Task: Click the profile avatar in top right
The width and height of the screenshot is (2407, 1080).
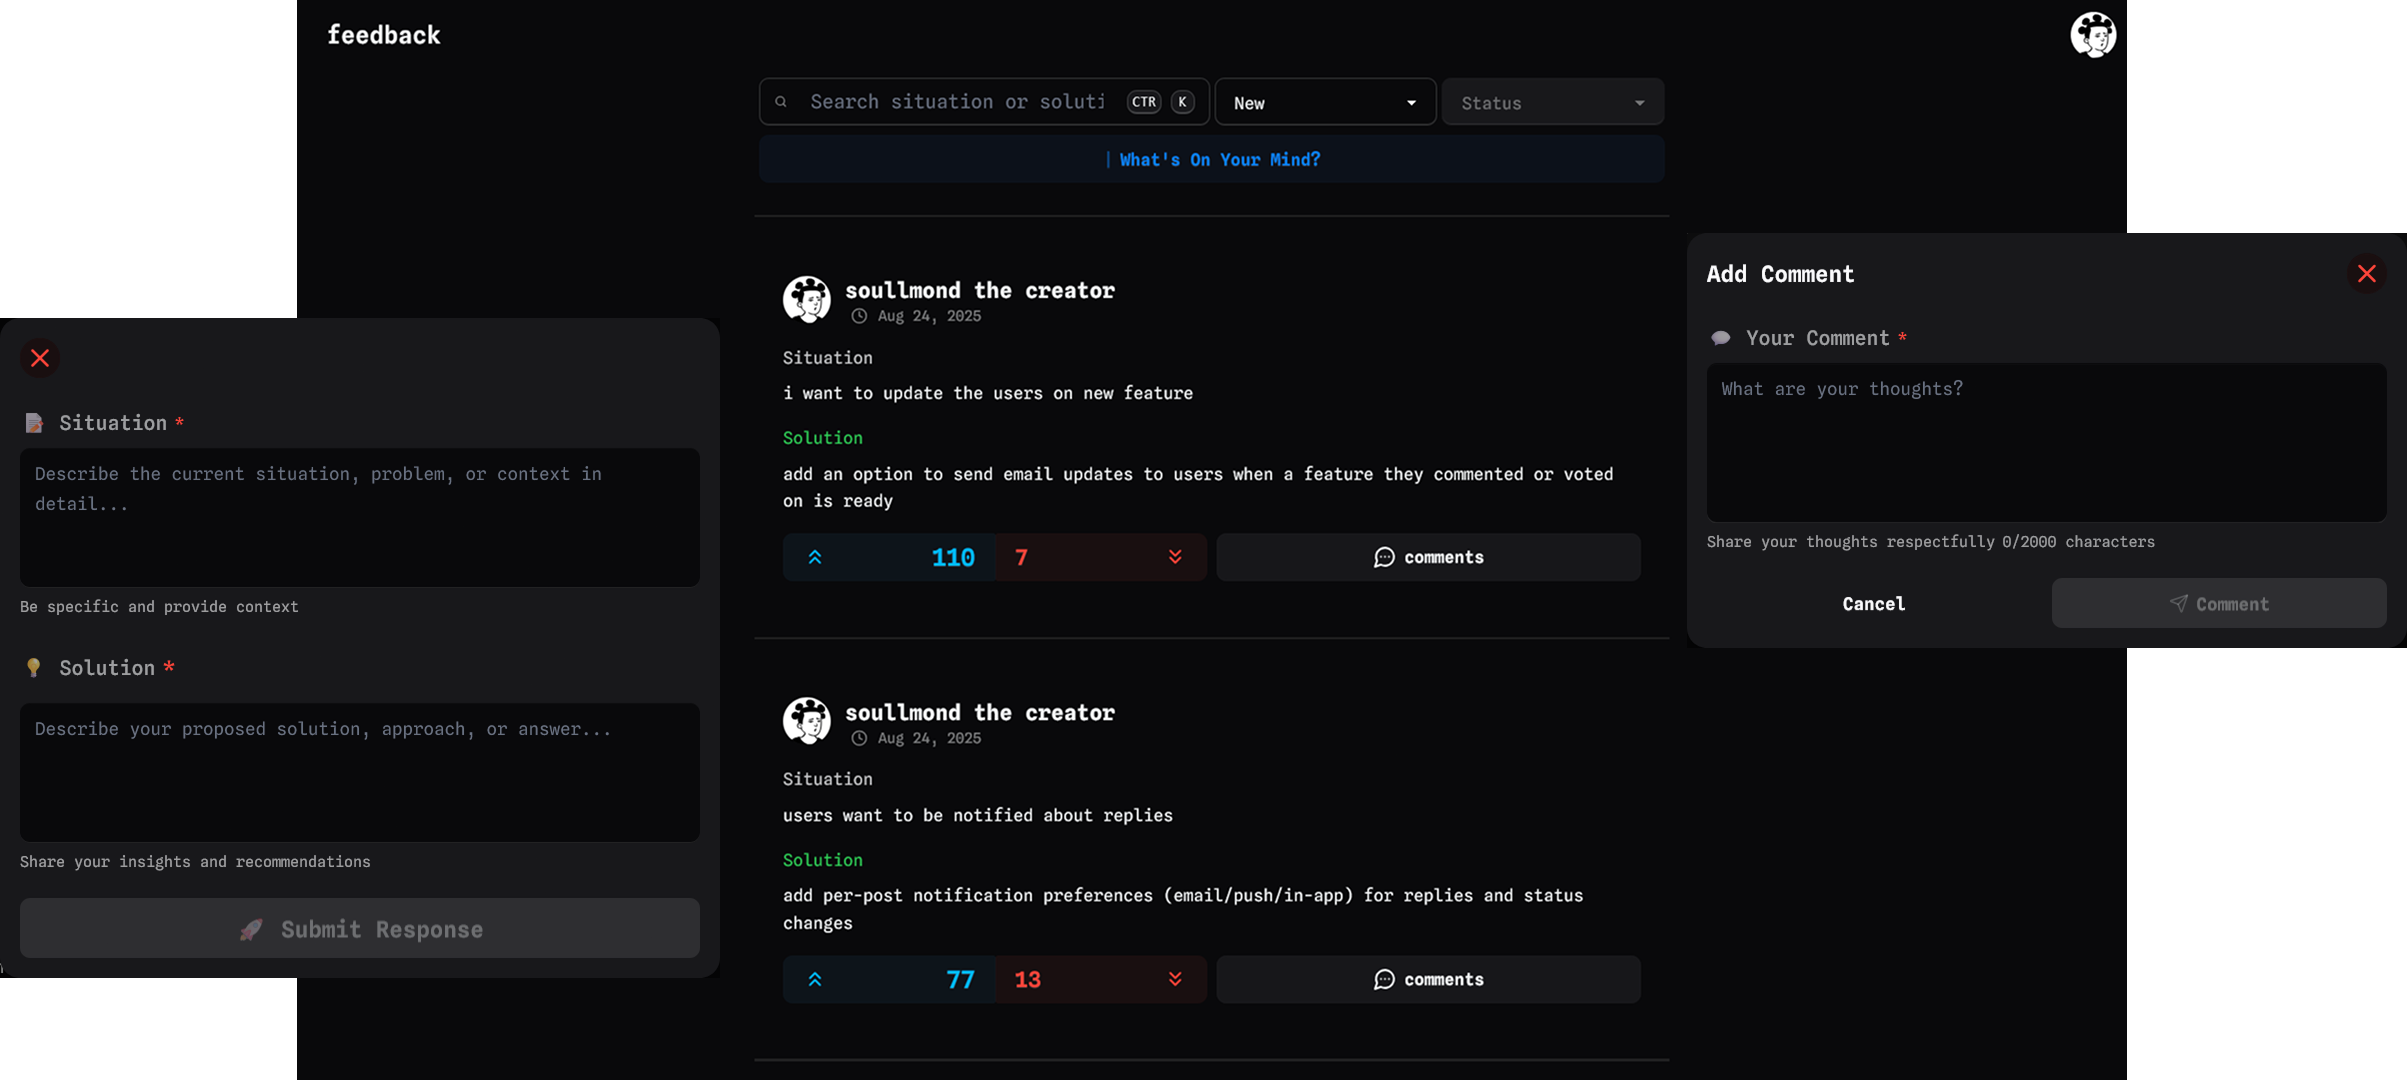Action: pyautogui.click(x=2092, y=35)
